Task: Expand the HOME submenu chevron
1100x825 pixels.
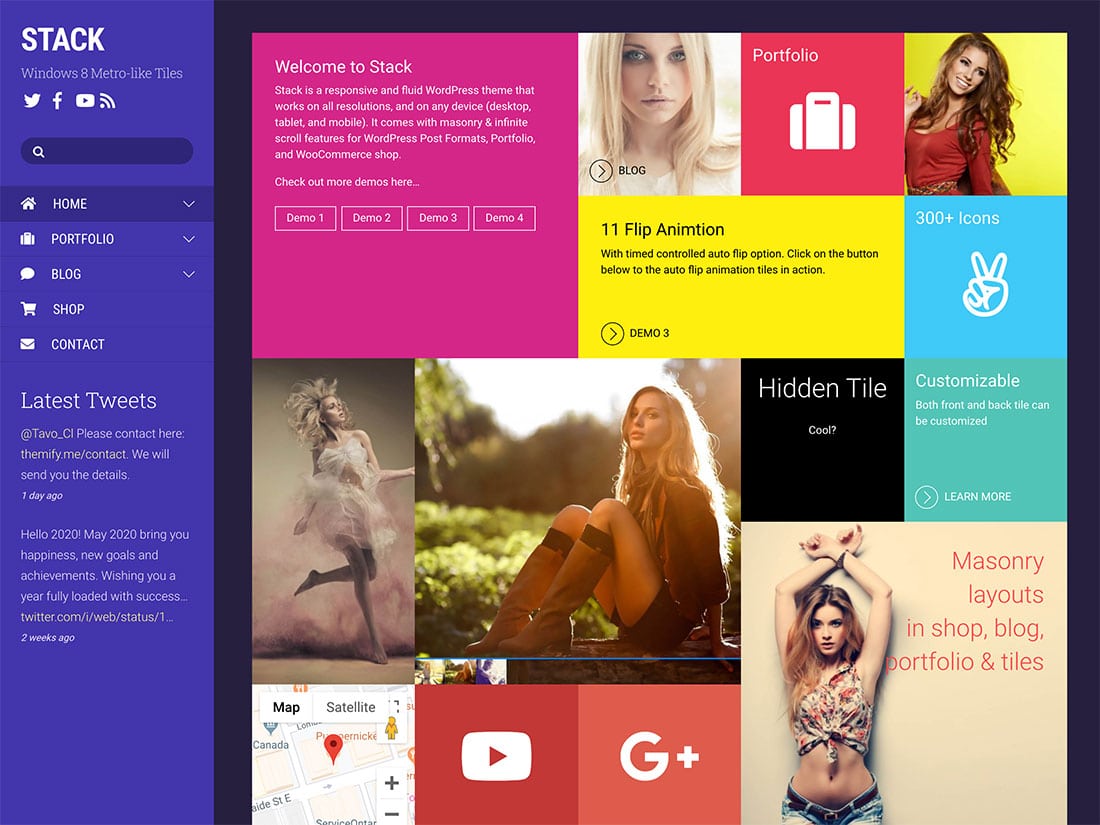Action: [x=189, y=203]
